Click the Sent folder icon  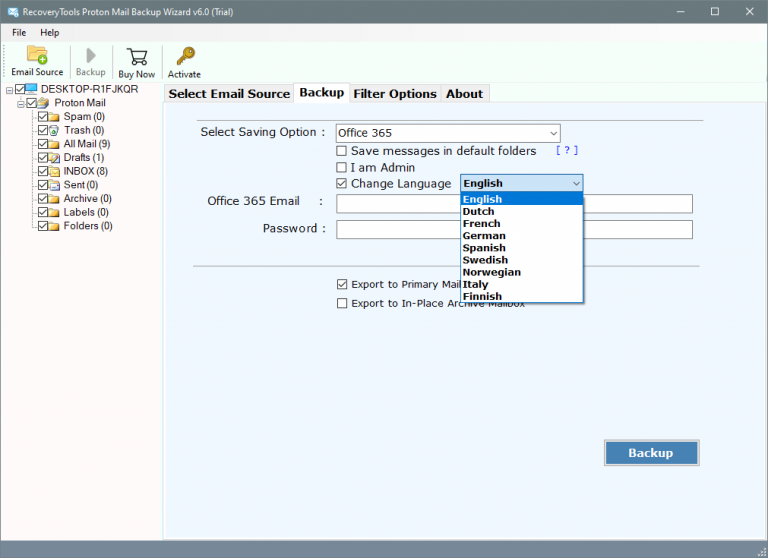point(54,185)
